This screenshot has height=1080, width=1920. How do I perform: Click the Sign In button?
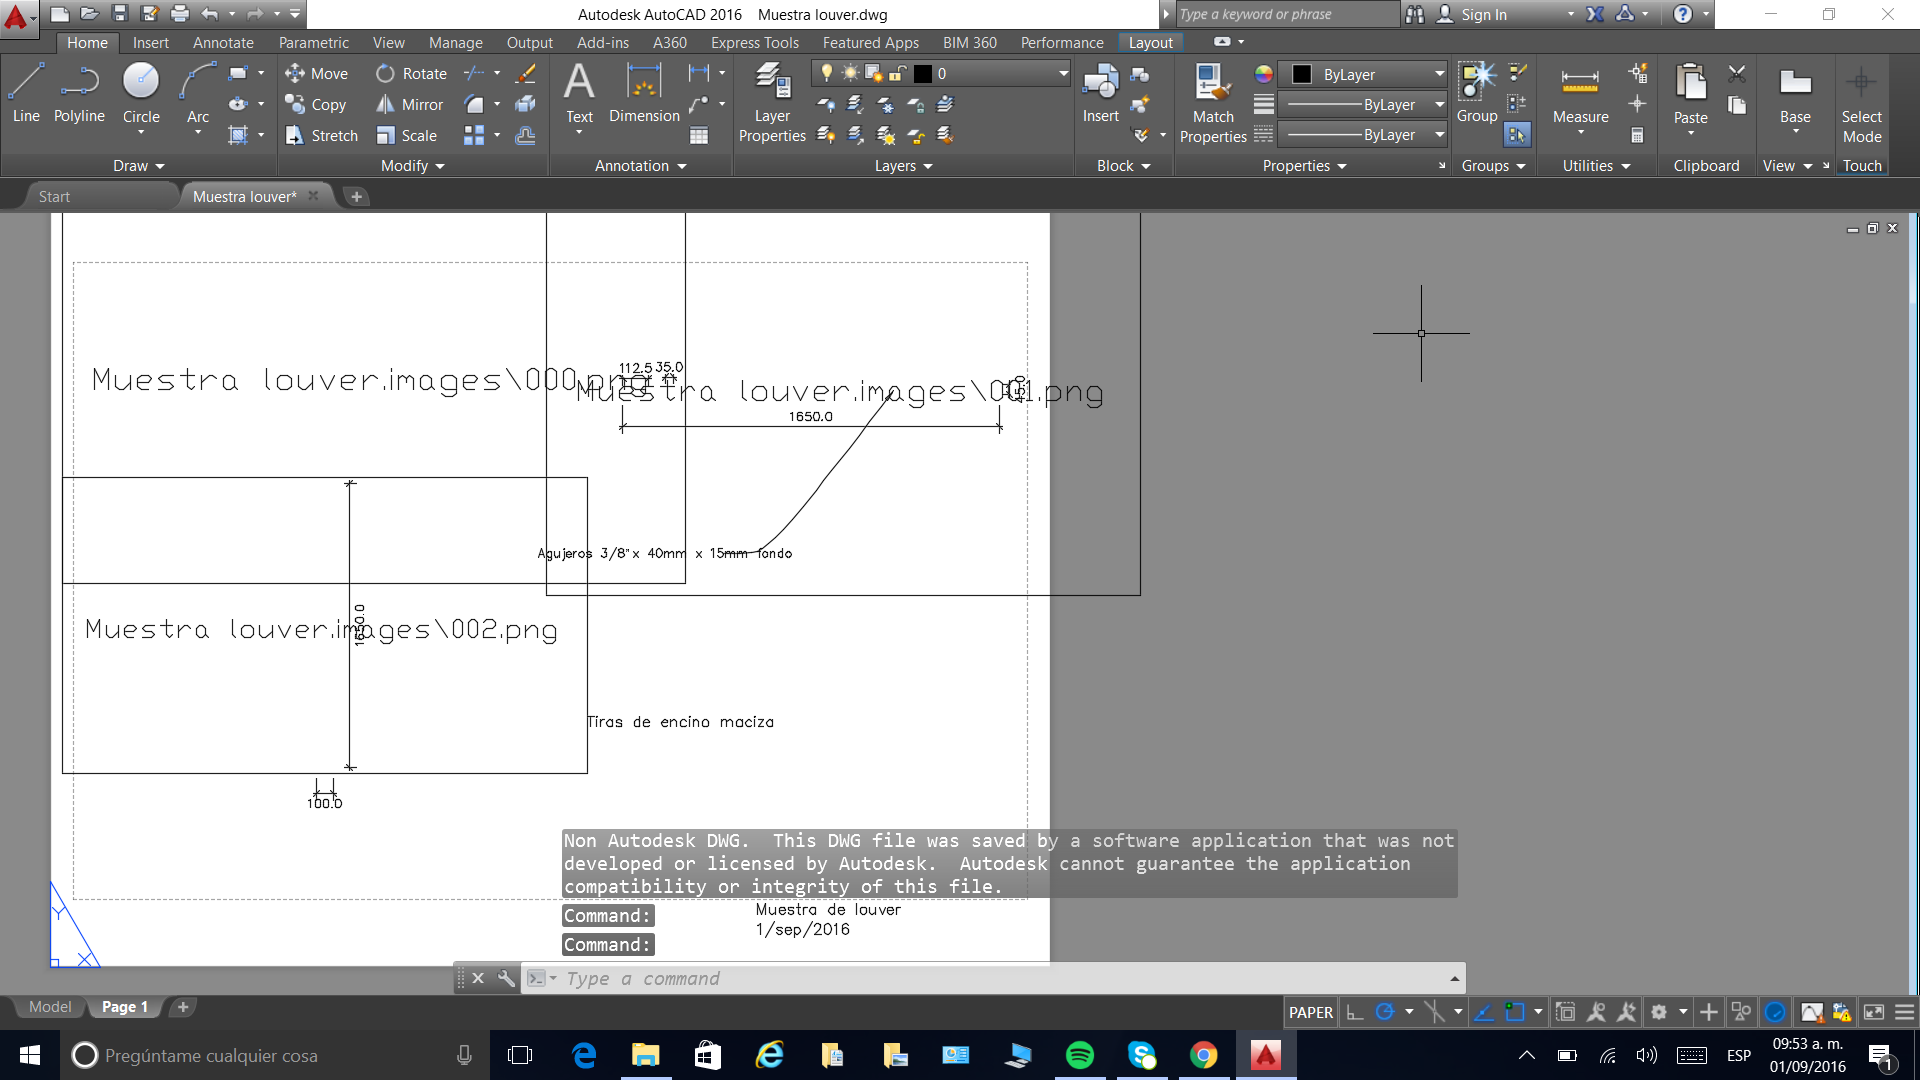[1483, 14]
